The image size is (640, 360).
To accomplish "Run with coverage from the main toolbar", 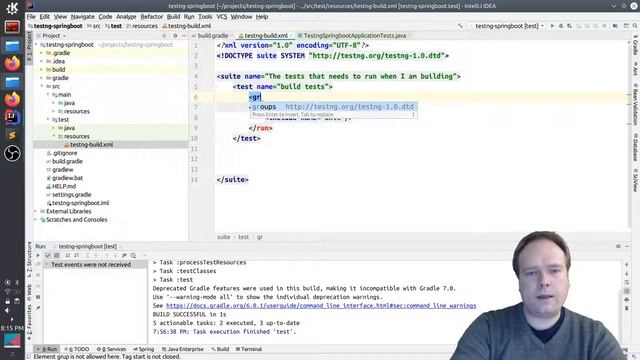I will click(569, 26).
